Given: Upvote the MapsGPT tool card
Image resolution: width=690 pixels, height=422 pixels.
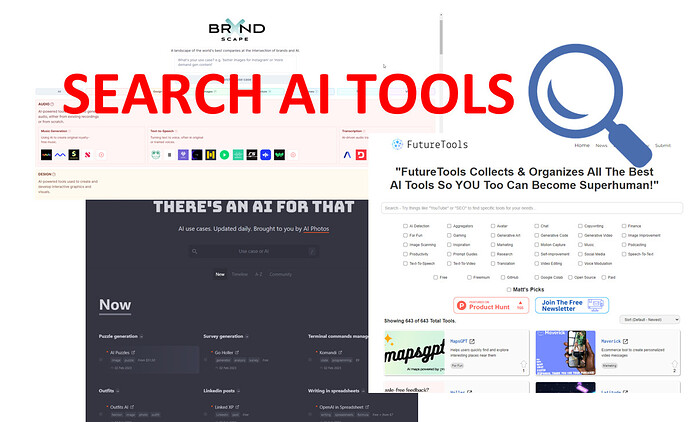Looking at the screenshot, I should tap(523, 364).
